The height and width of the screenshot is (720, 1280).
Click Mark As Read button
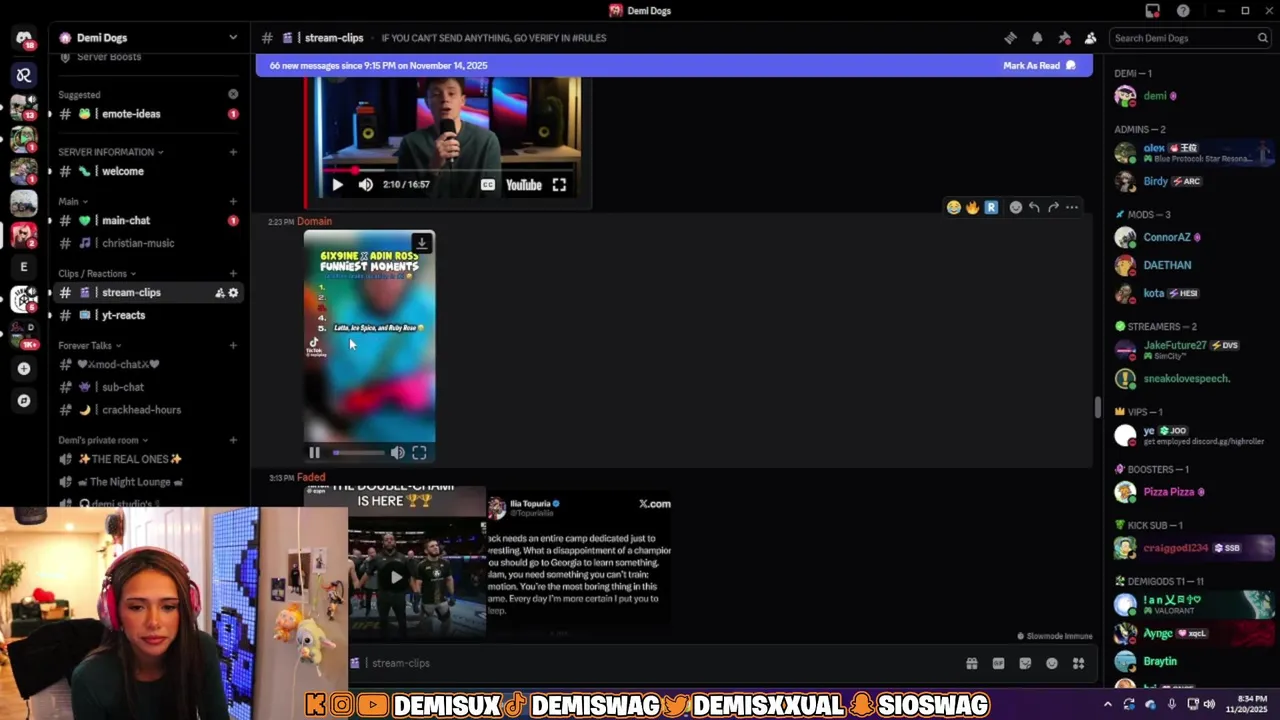pyautogui.click(x=1039, y=66)
